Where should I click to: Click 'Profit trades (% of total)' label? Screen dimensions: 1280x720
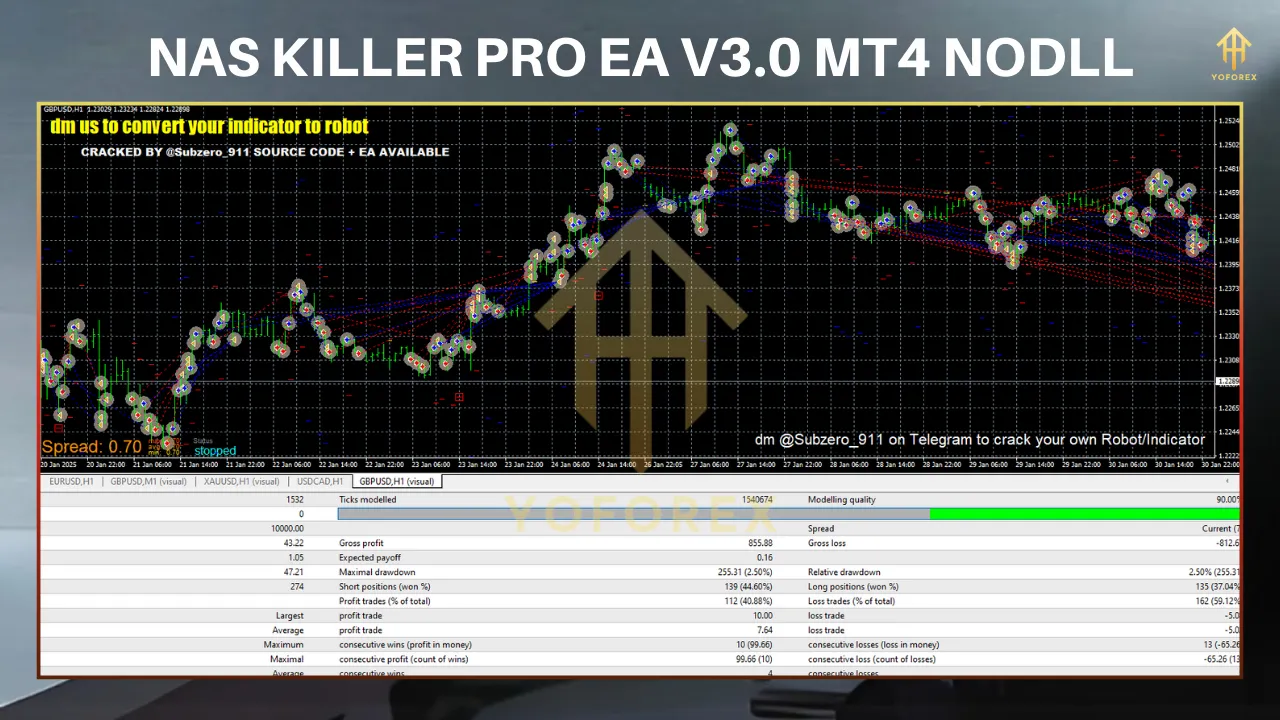386,601
